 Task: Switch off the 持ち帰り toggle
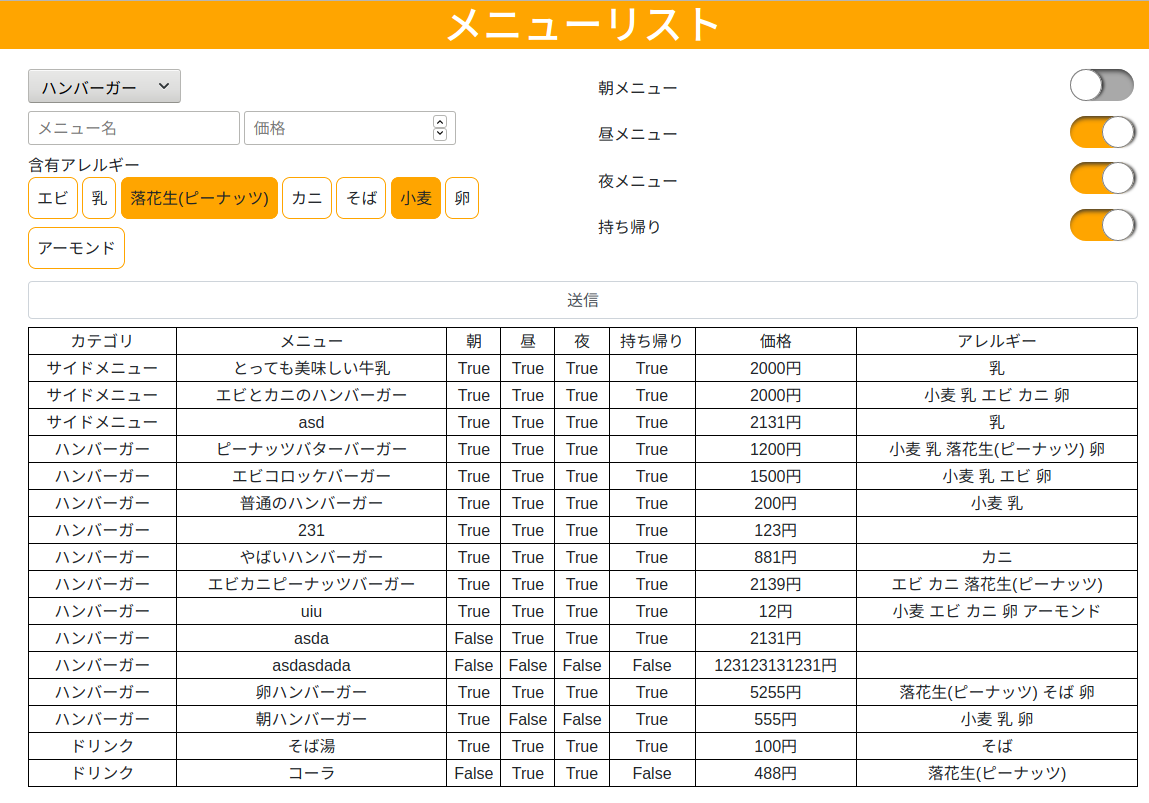point(1102,225)
